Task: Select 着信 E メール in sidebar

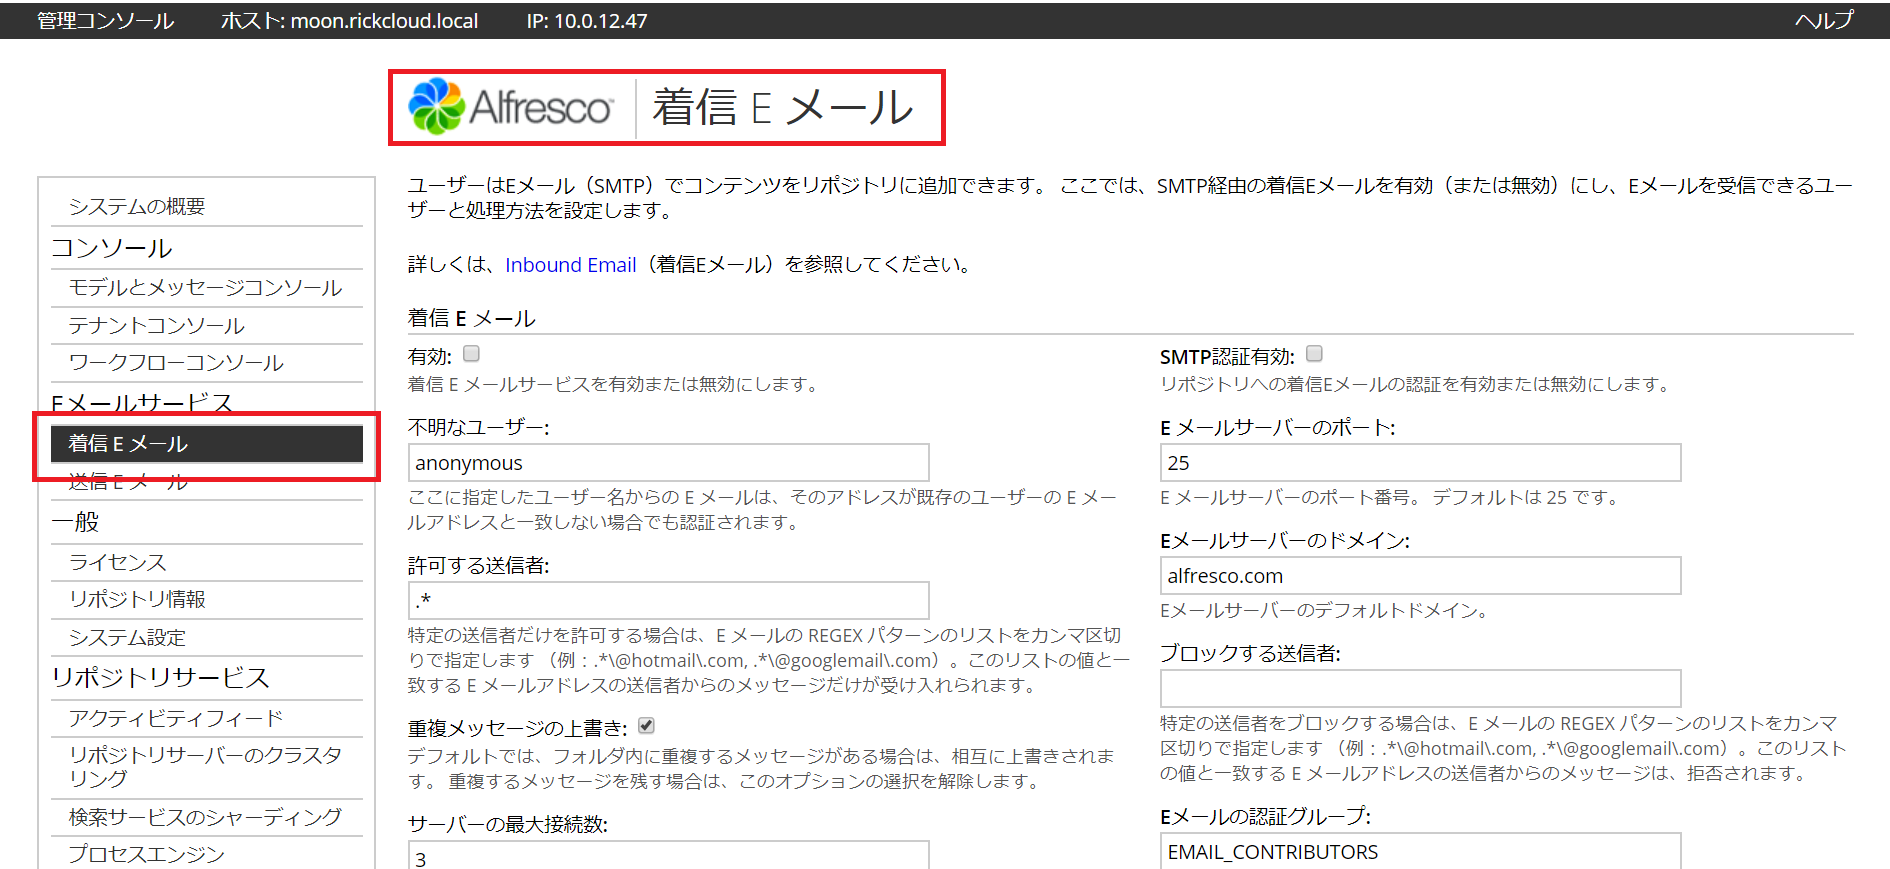Action: (207, 444)
